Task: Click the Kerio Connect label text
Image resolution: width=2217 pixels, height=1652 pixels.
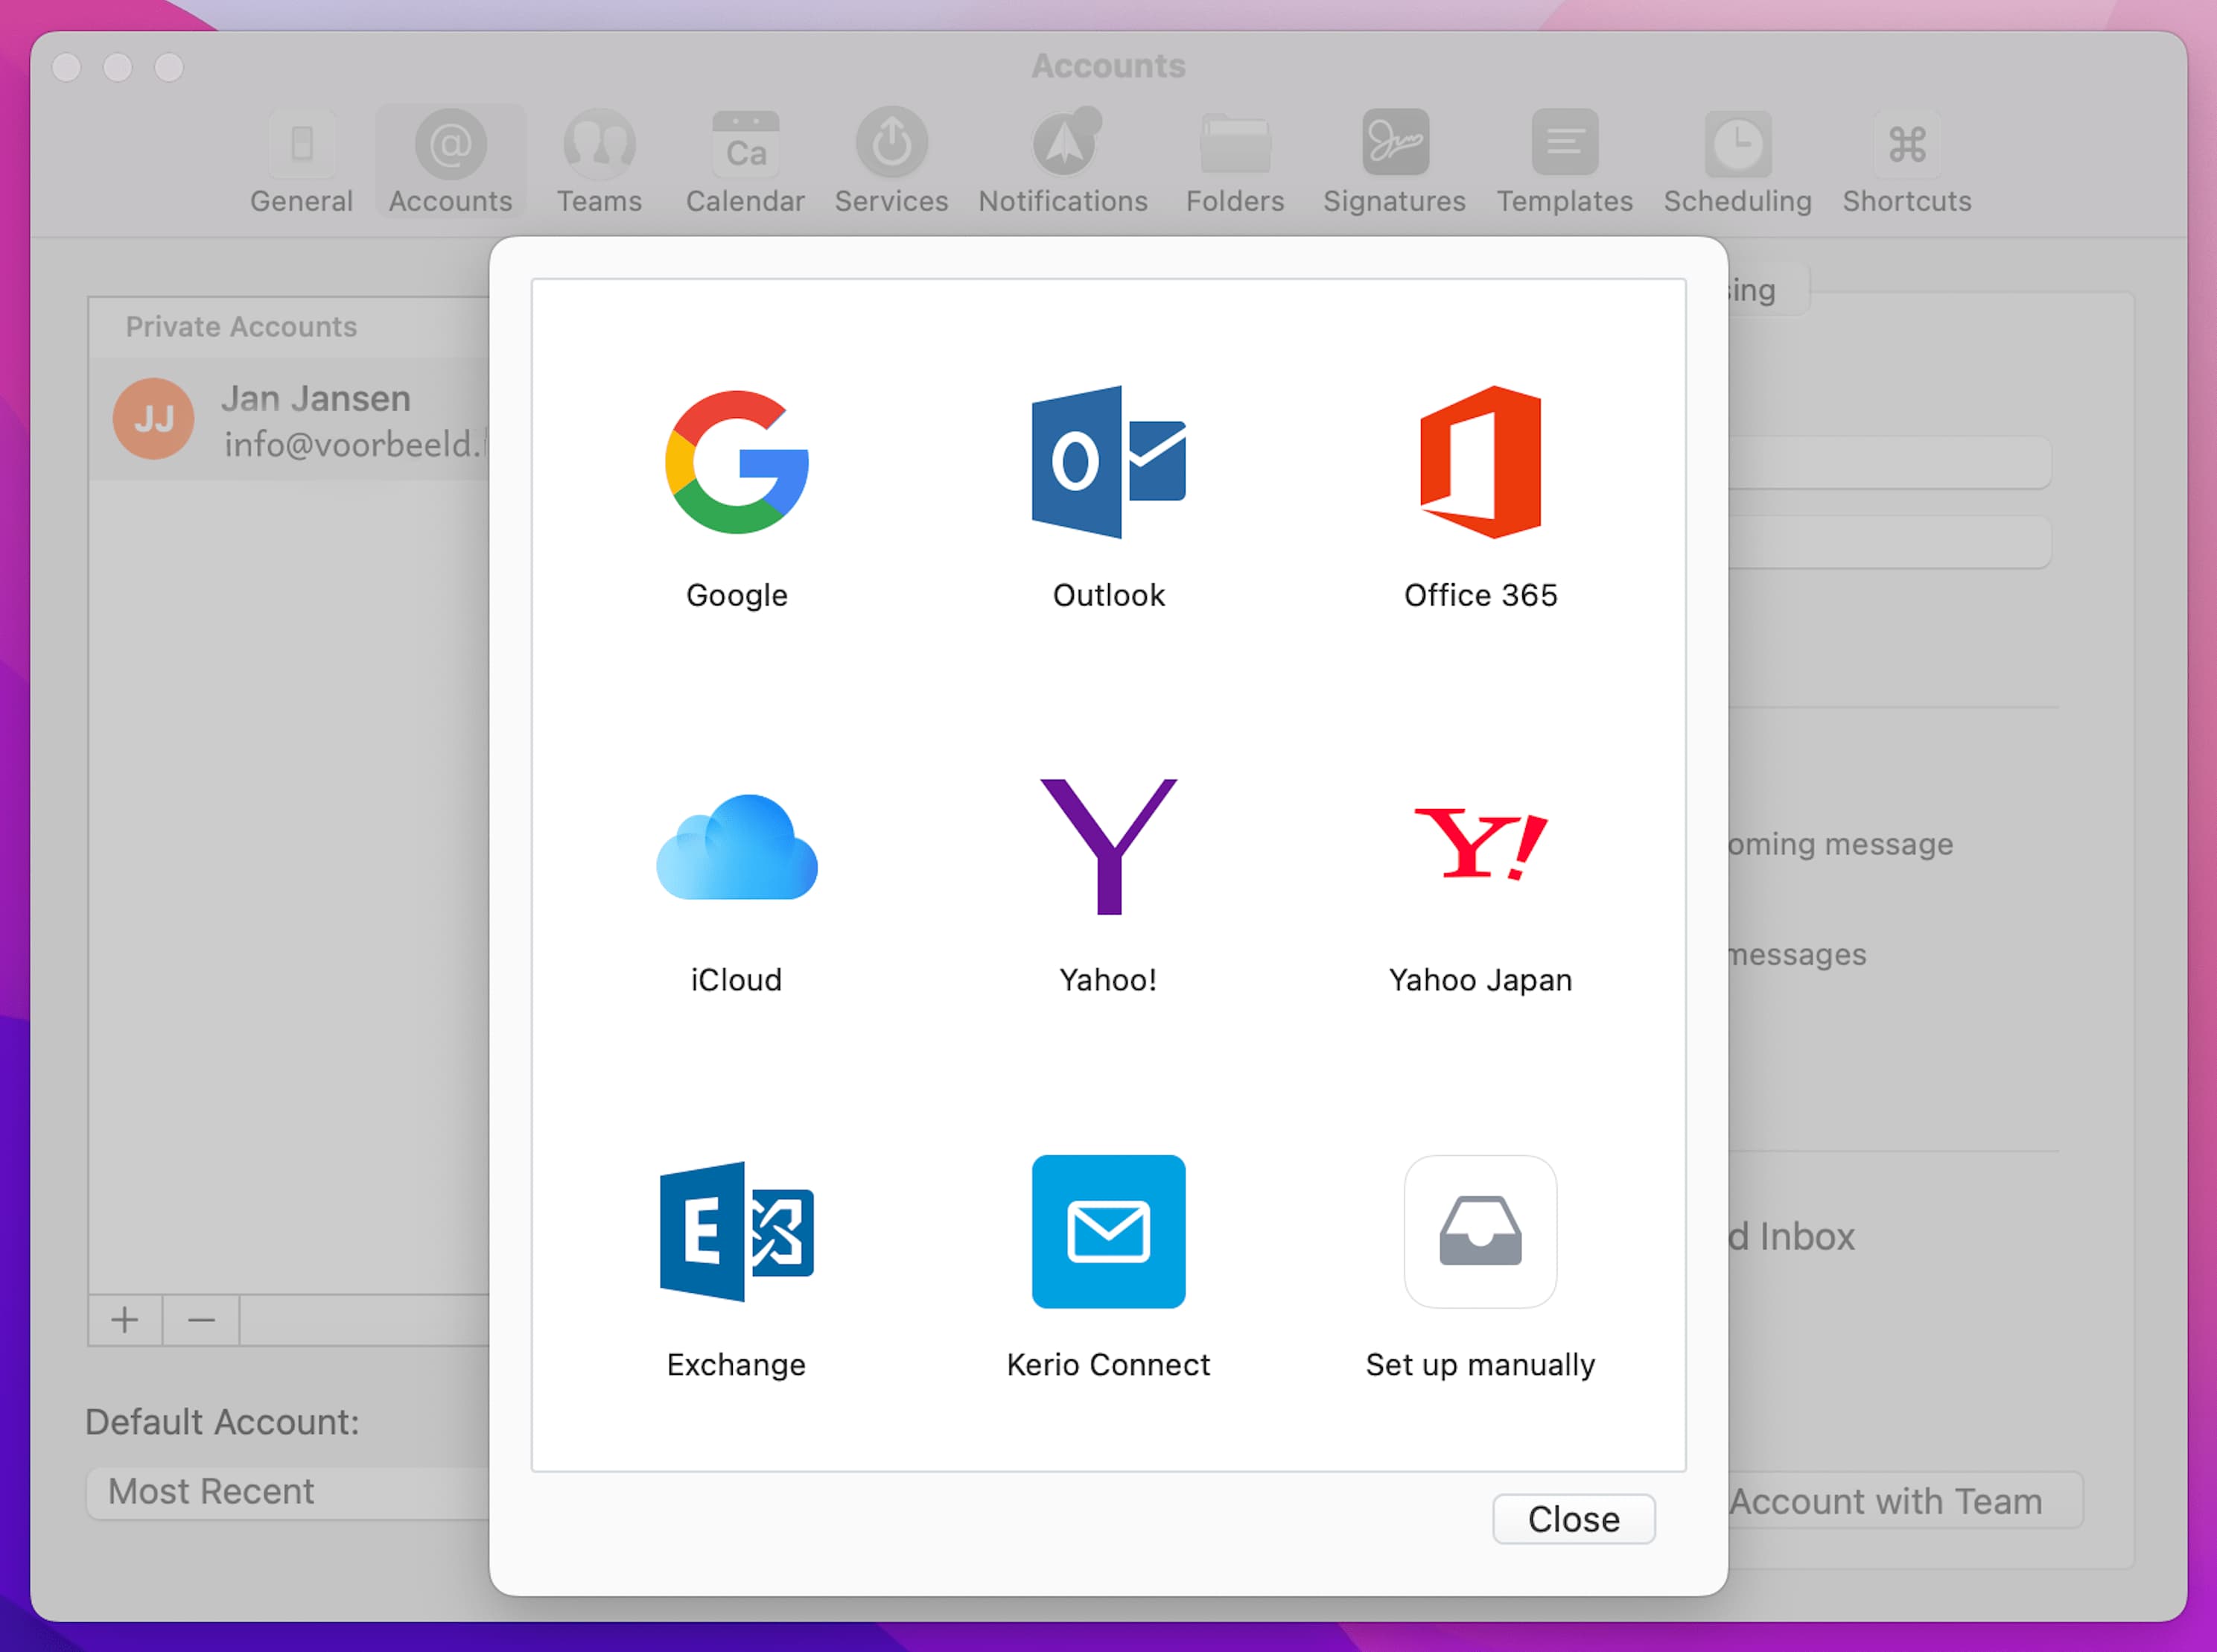Action: pos(1108,1365)
